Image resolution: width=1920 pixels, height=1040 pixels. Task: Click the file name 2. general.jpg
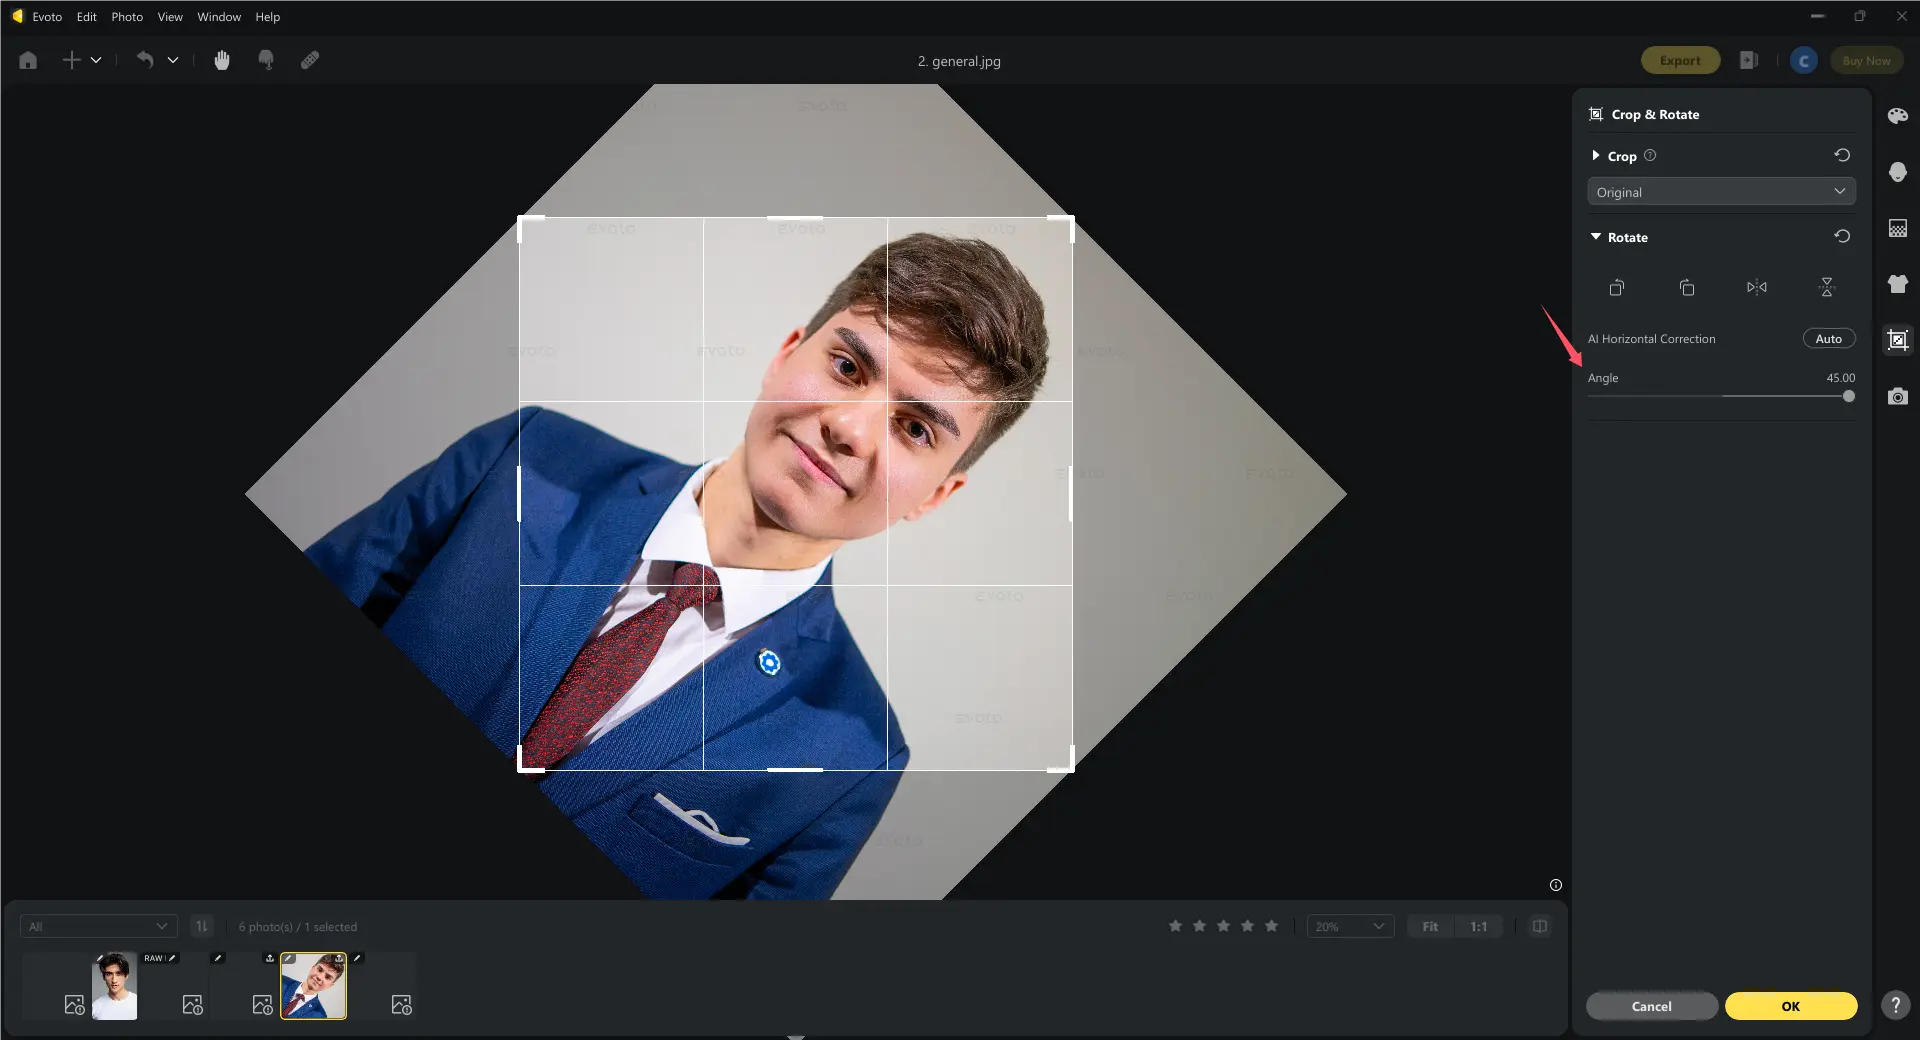[x=959, y=61]
